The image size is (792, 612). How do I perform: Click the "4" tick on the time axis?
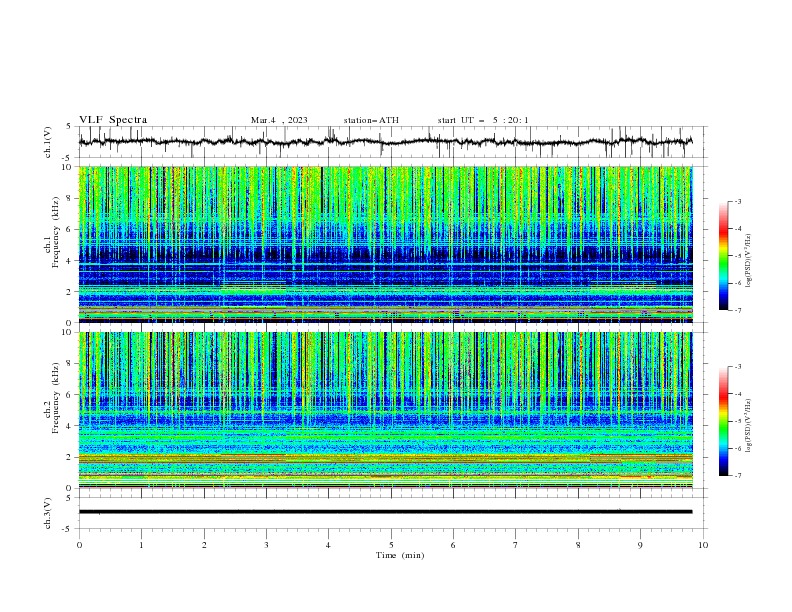tap(328, 545)
